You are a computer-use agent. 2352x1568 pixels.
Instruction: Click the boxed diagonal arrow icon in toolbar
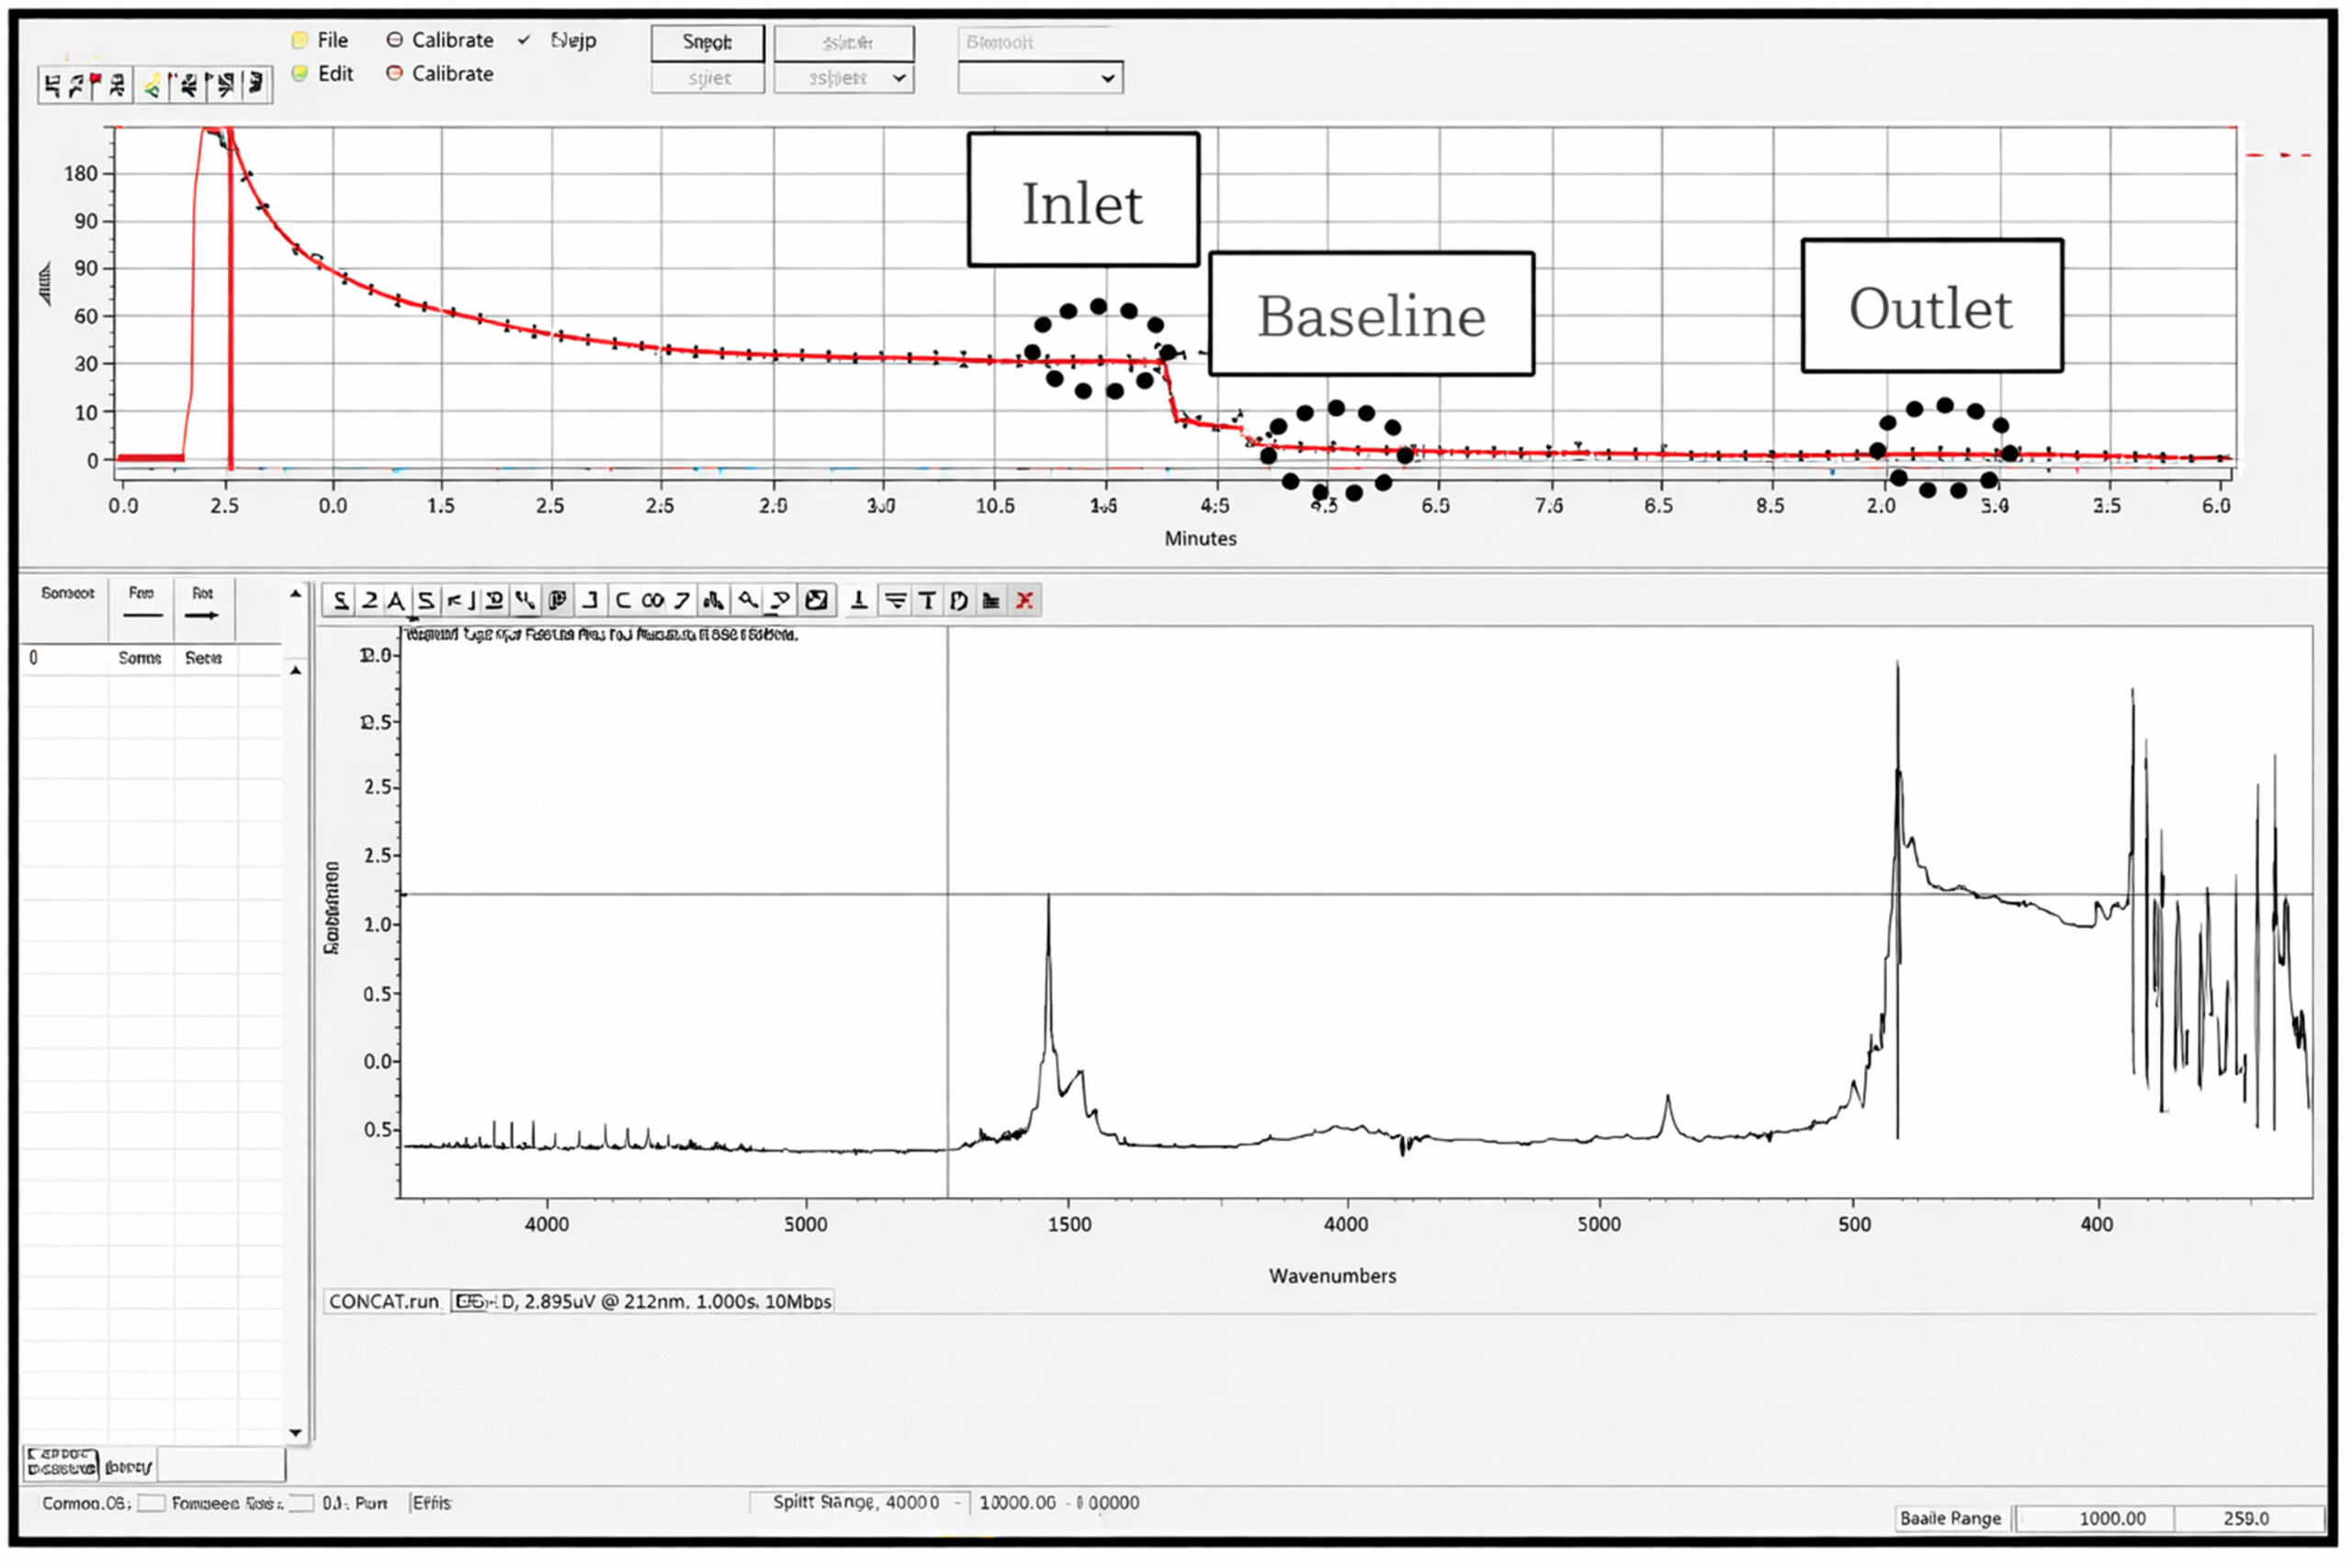(817, 601)
